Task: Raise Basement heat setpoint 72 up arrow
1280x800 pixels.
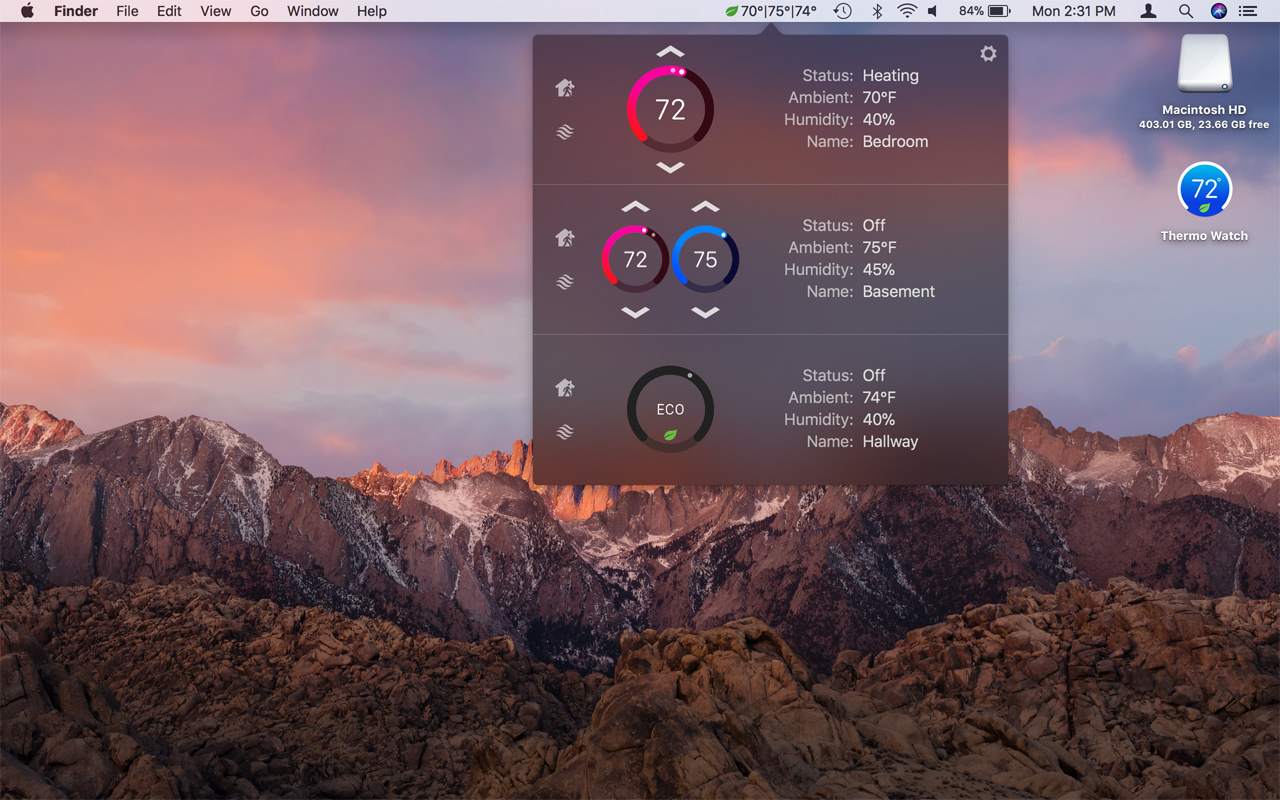Action: 635,207
